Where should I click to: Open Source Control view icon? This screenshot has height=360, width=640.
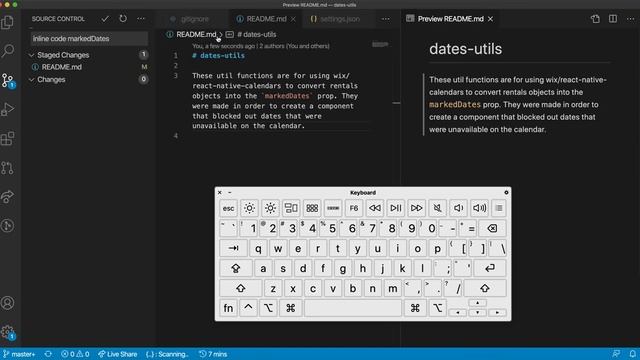tap(7, 80)
